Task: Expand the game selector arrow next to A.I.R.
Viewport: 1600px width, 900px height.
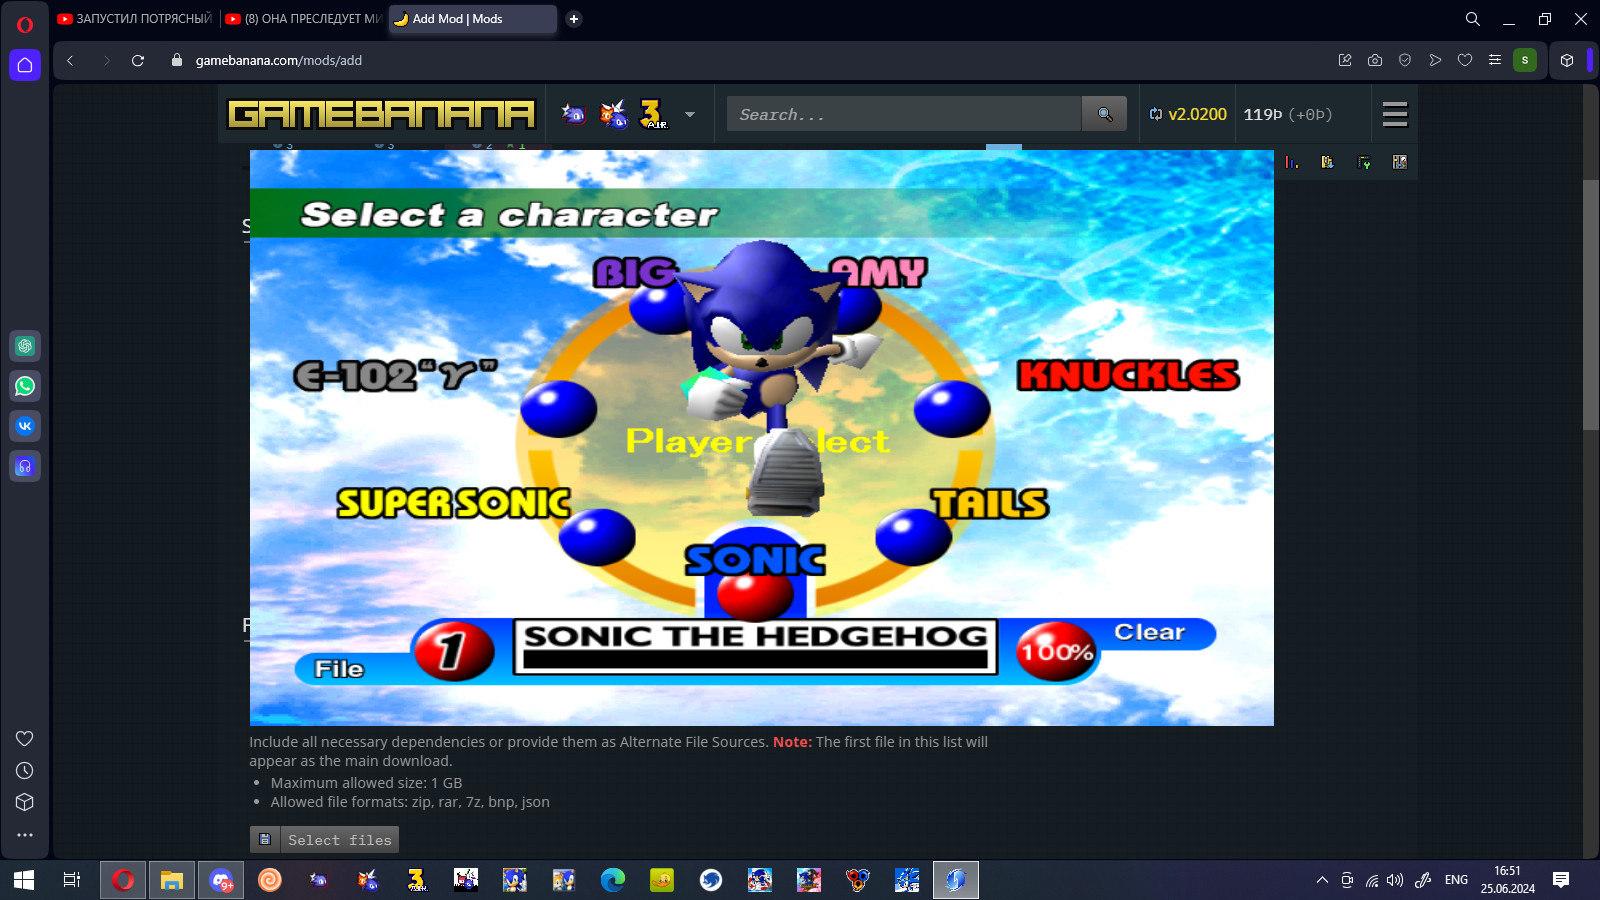Action: point(688,115)
